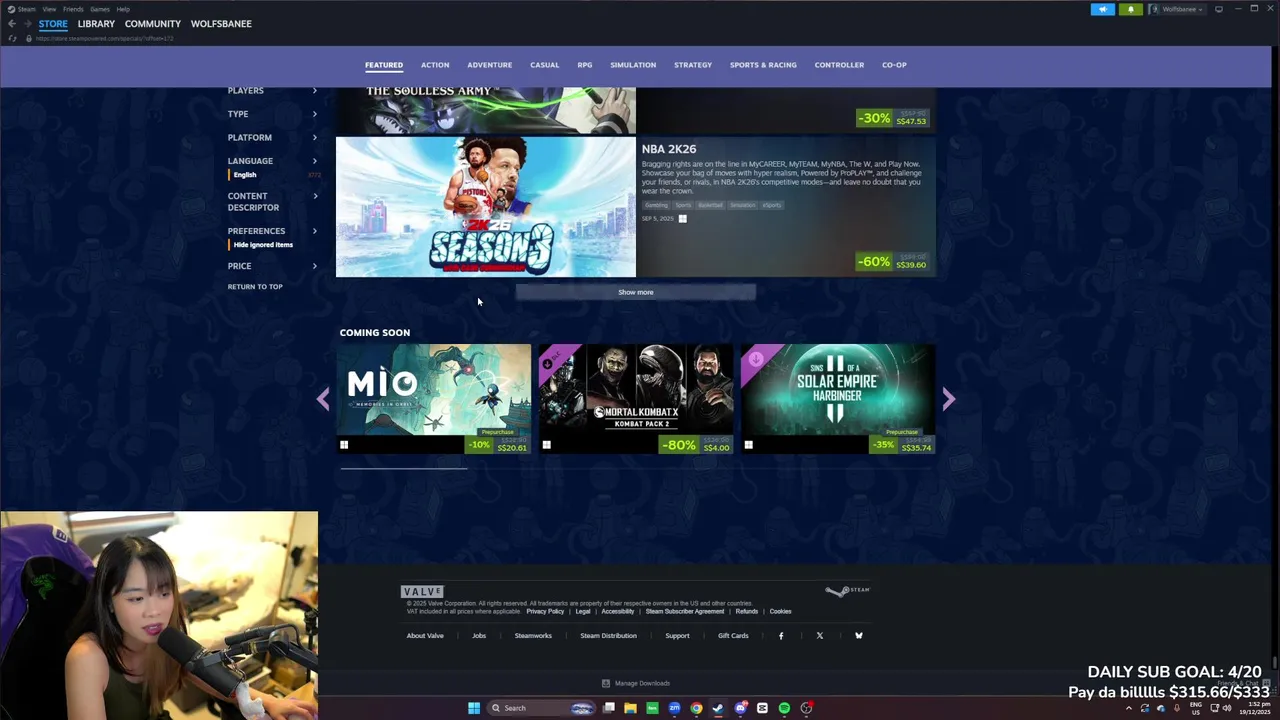1280x720 pixels.
Task: Open Zoom from the taskbar
Action: coord(674,708)
